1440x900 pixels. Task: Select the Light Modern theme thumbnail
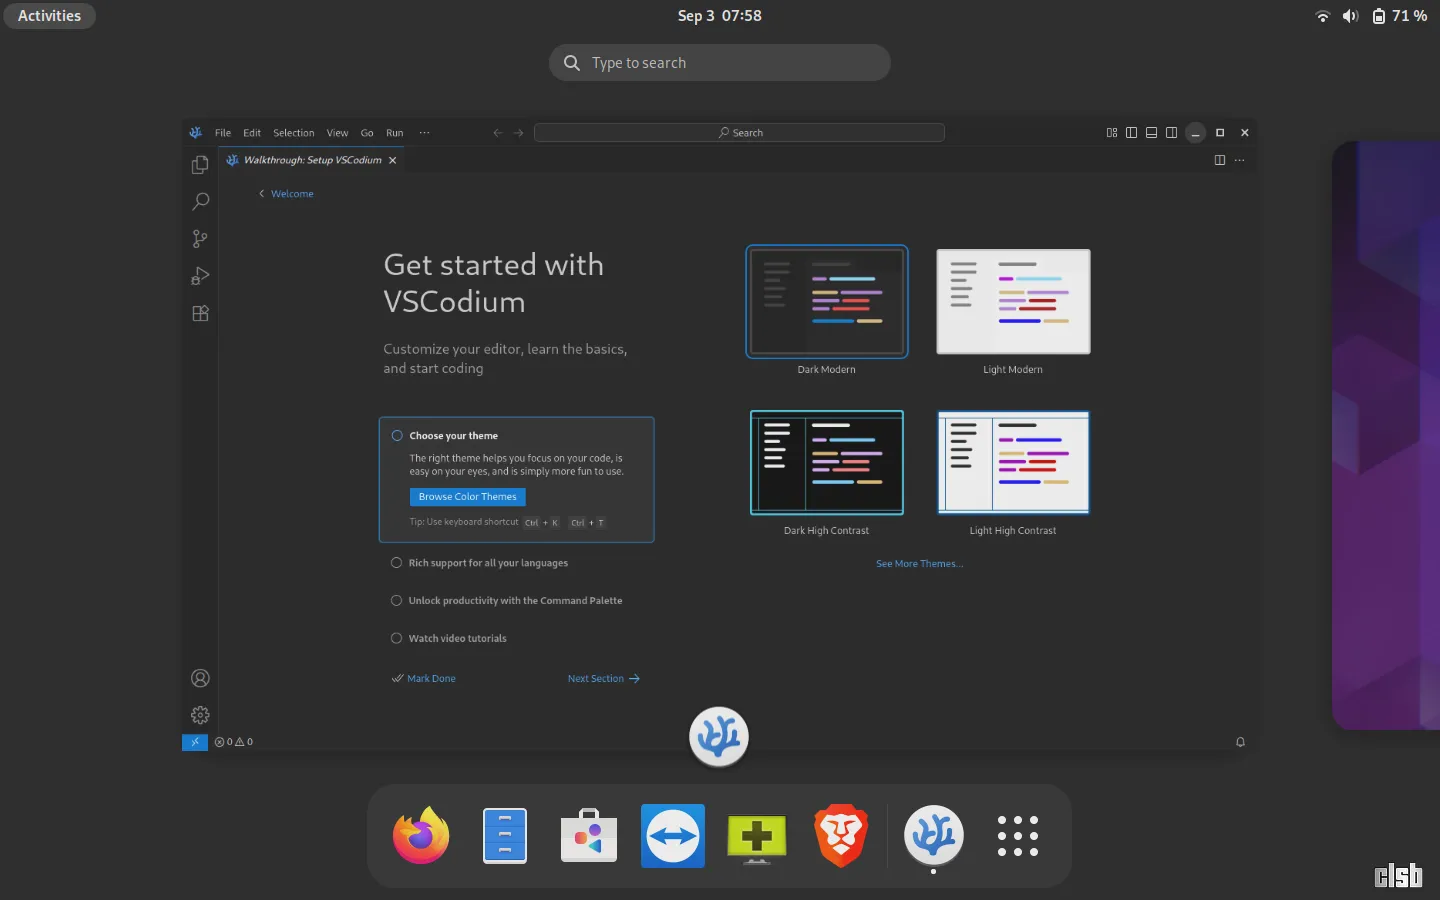(x=1013, y=301)
